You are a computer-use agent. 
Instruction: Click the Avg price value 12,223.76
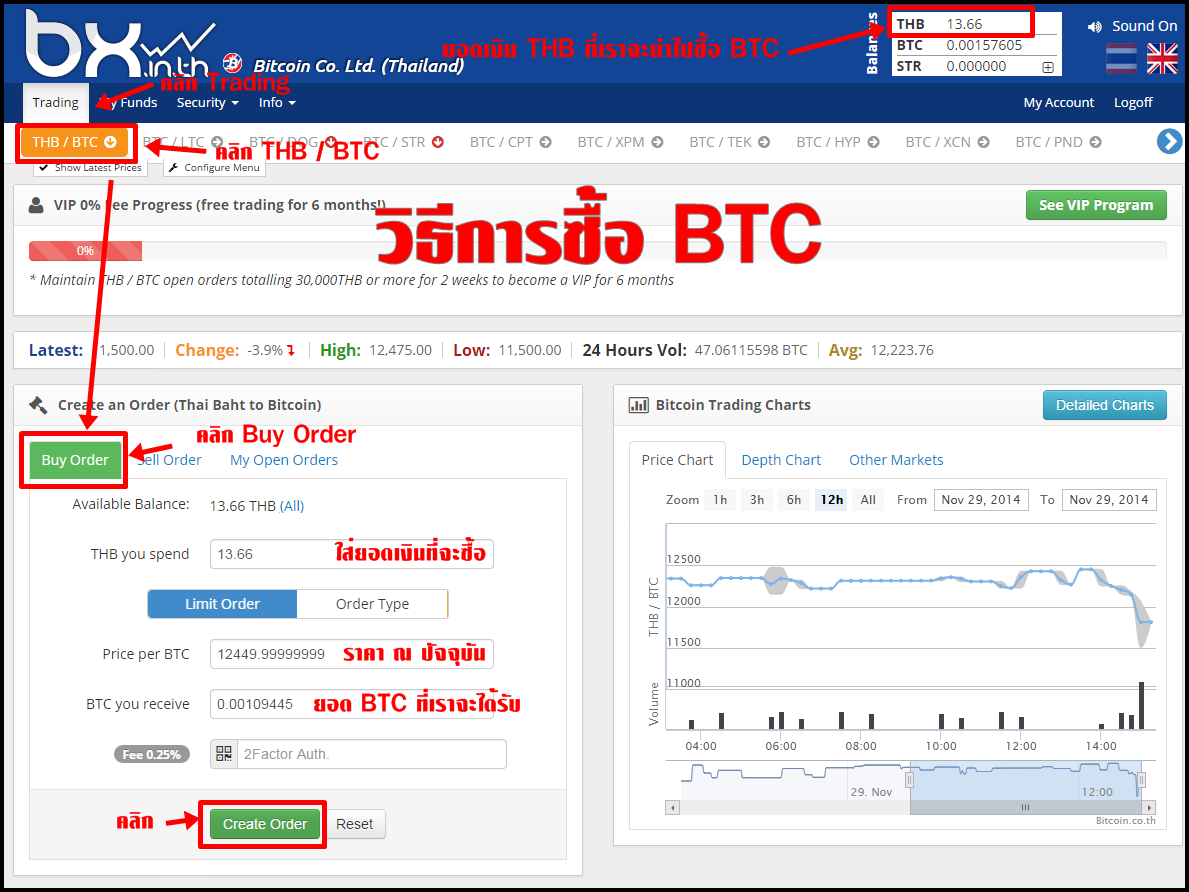click(902, 350)
